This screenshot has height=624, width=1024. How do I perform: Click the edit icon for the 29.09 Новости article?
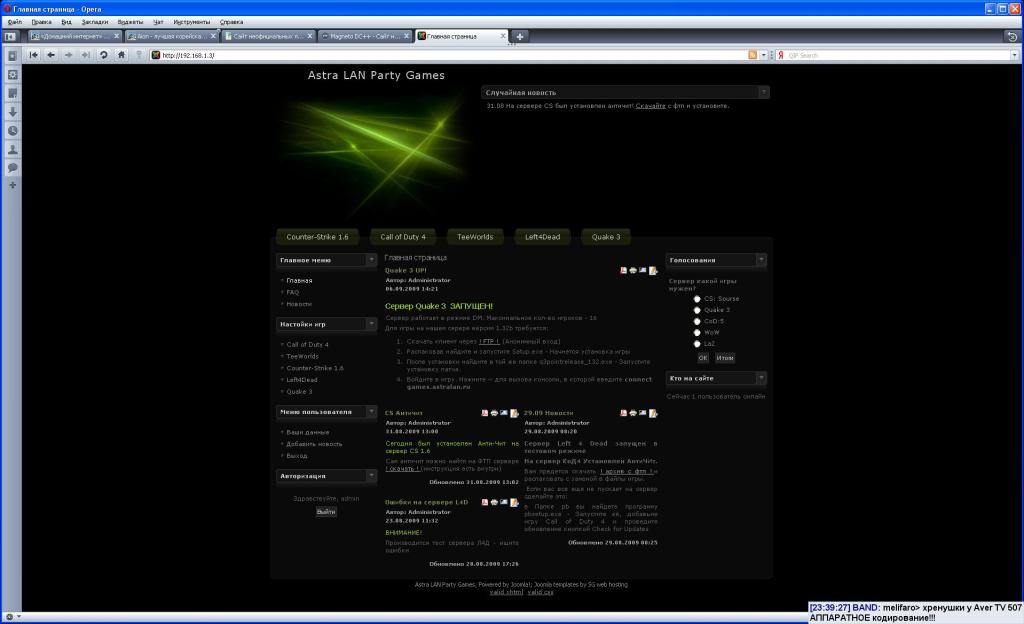click(x=652, y=413)
